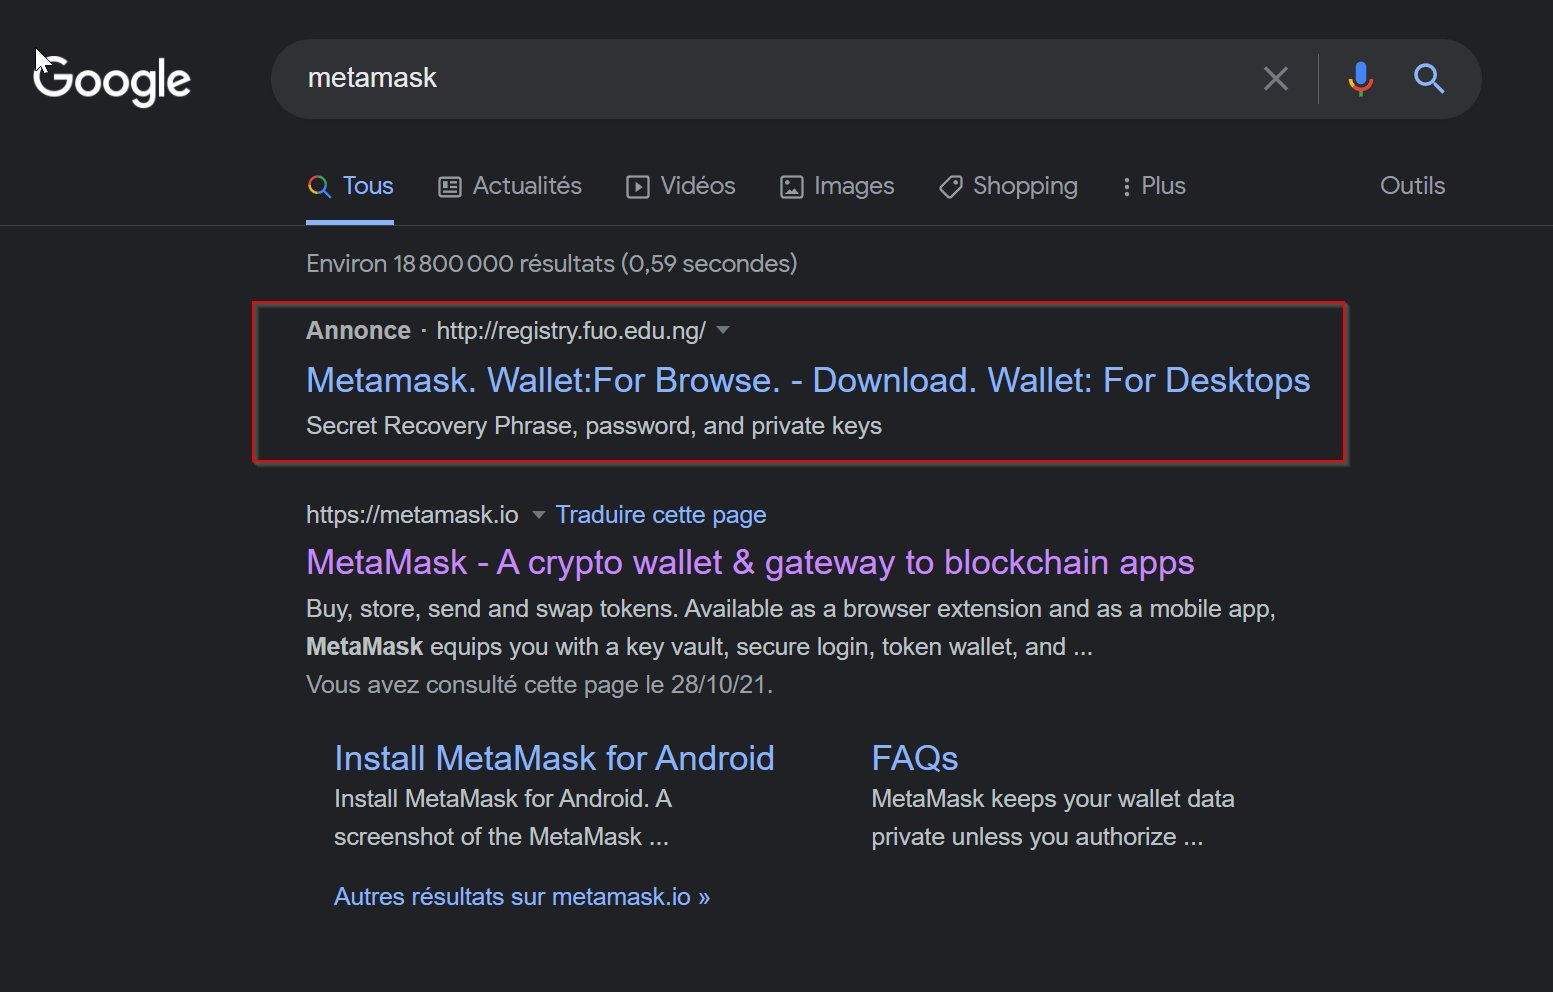Switch to Actualités tab
Screen dimensions: 1553x992
coord(510,186)
